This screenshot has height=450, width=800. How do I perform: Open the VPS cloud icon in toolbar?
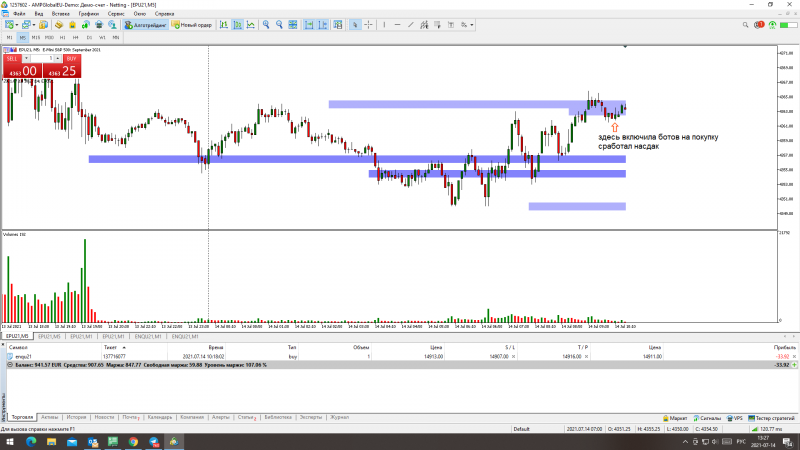[x=98, y=24]
